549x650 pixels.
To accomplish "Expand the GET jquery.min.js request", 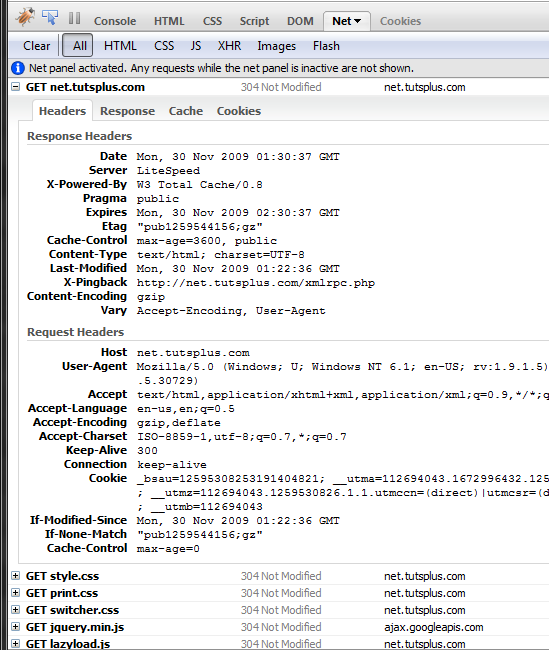I will (x=15, y=627).
